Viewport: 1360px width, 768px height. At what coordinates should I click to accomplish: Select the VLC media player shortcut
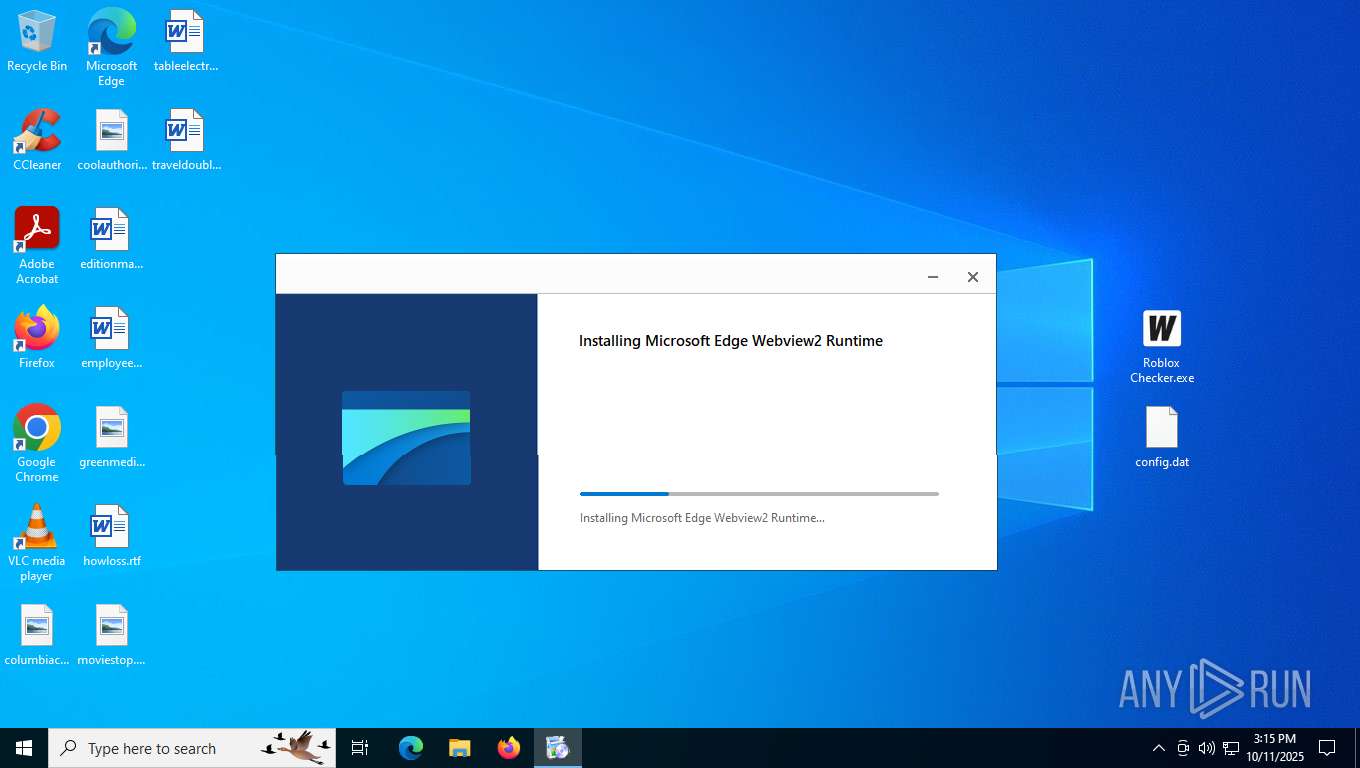point(37,543)
